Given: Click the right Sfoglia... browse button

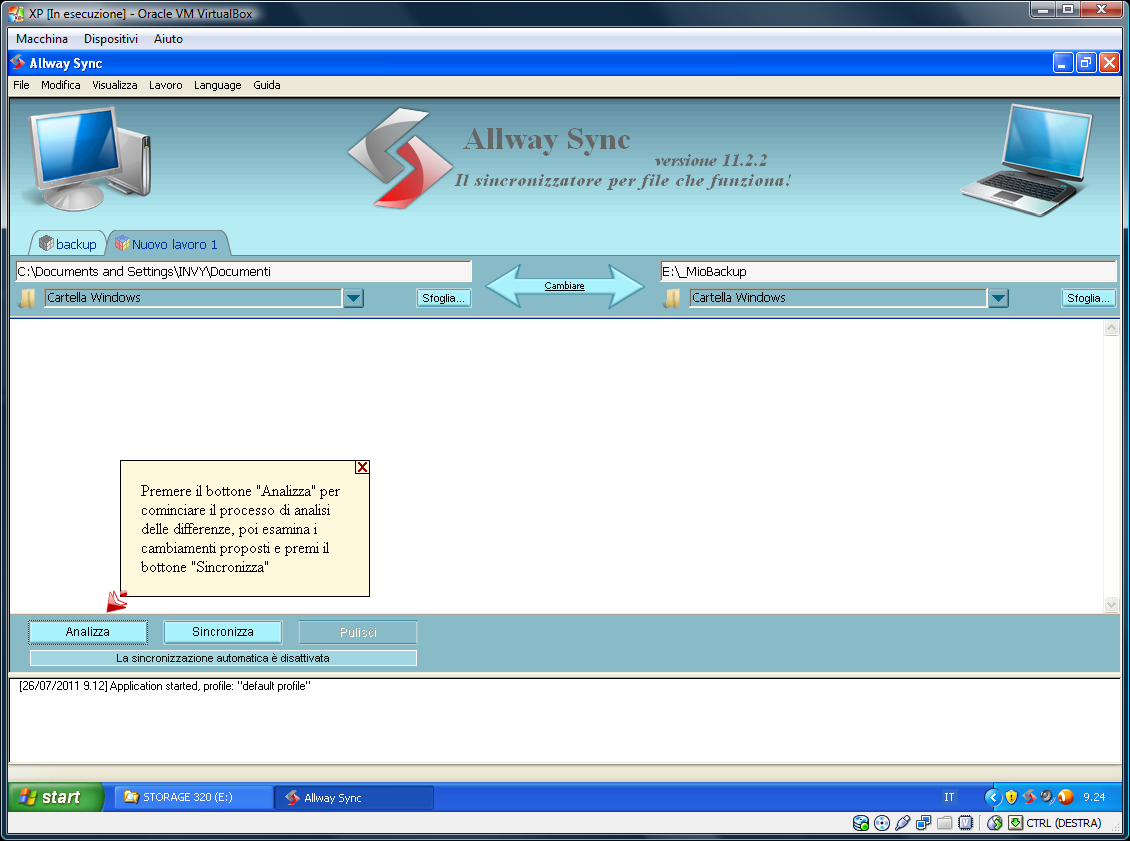Looking at the screenshot, I should [1088, 298].
